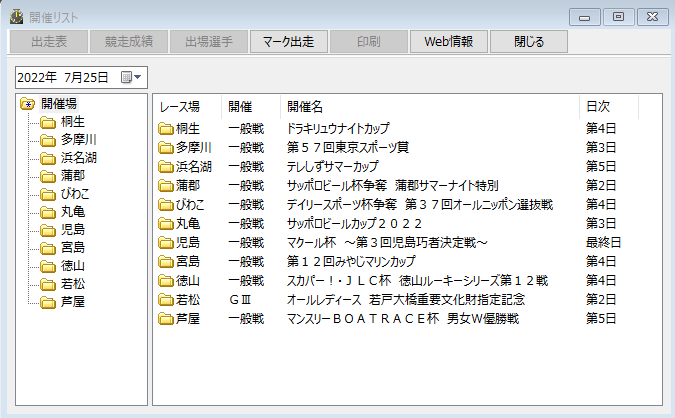Image resolution: width=675 pixels, height=418 pixels.
Task: Select the 開催場 root folder icon in tree
Action: pyautogui.click(x=28, y=104)
